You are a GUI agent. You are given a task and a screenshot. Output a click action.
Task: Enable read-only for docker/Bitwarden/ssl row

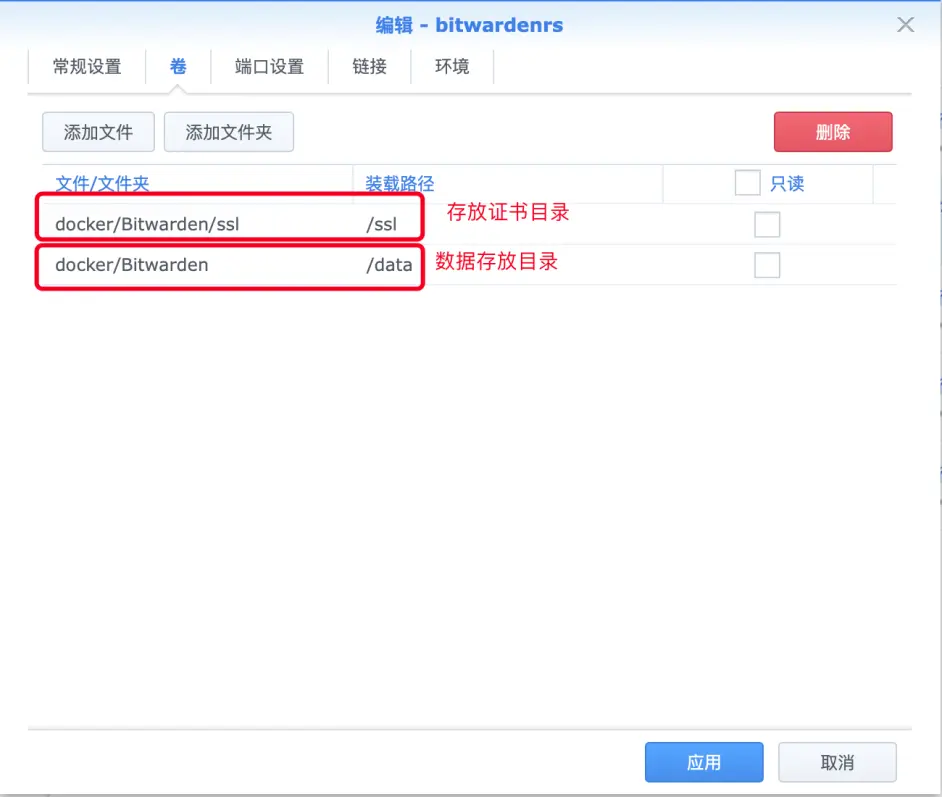pos(767,225)
